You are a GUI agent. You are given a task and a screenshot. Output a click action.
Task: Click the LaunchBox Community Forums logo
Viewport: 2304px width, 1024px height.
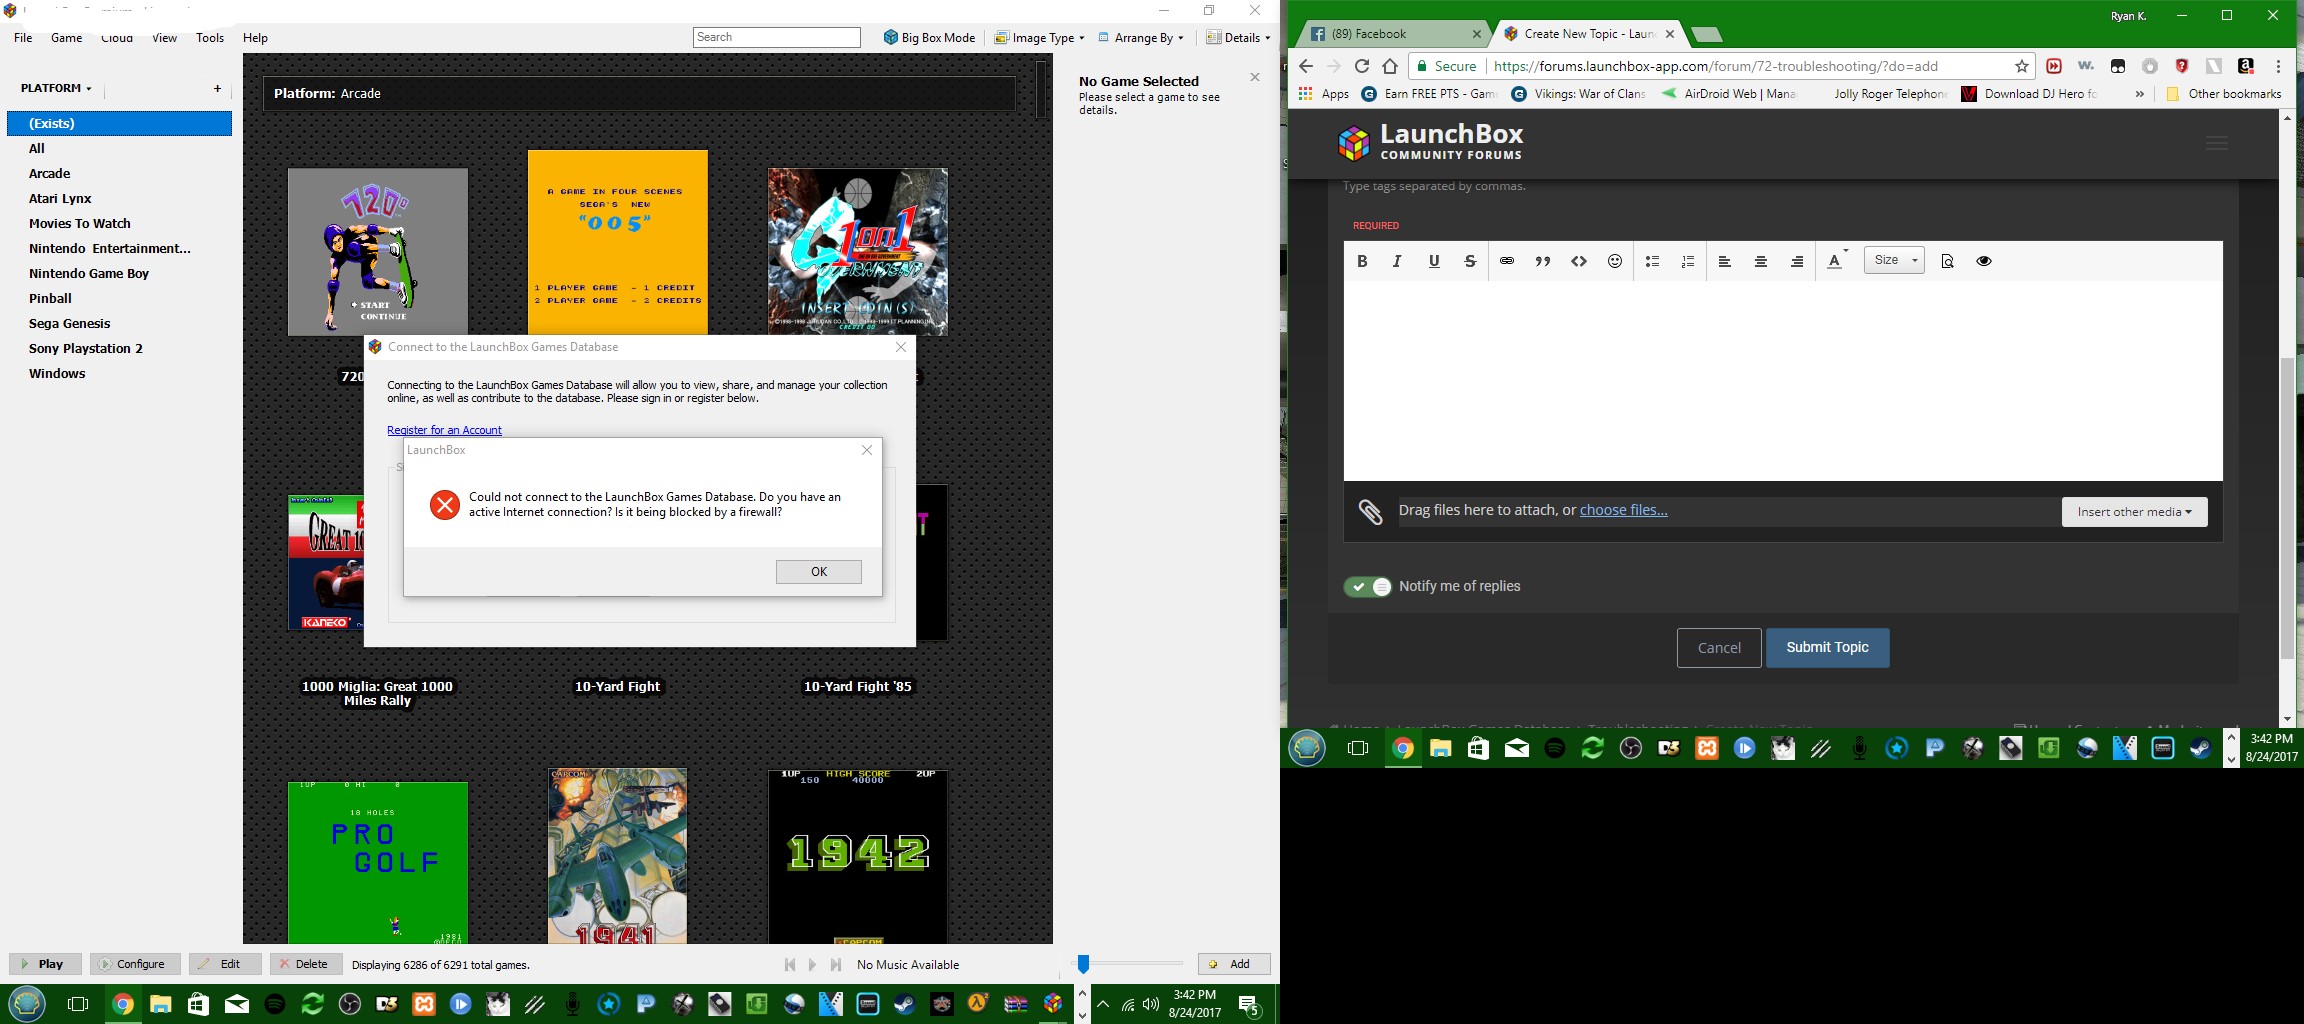(x=1430, y=142)
